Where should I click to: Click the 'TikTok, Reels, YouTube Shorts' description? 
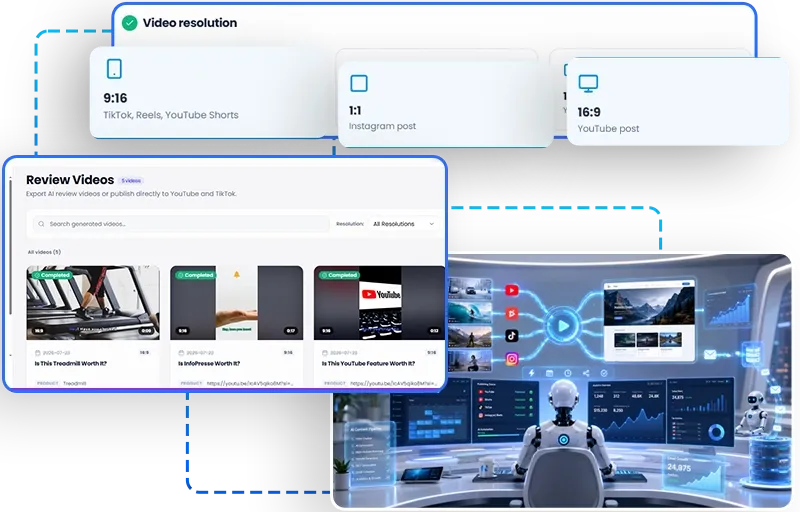[x=171, y=115]
